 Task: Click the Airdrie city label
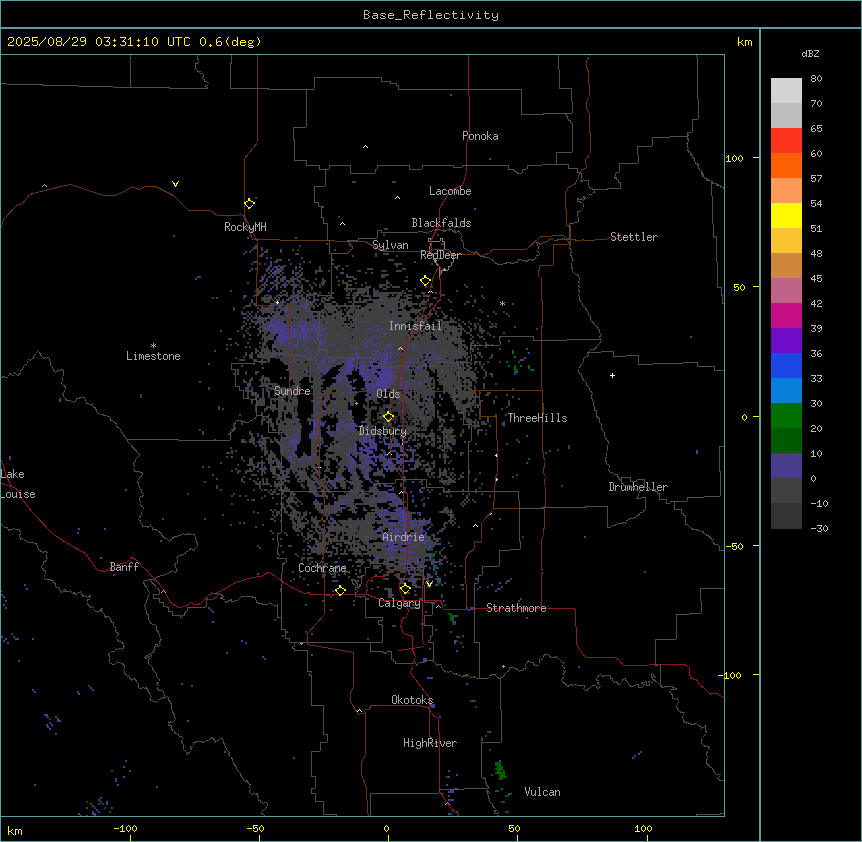(x=404, y=537)
